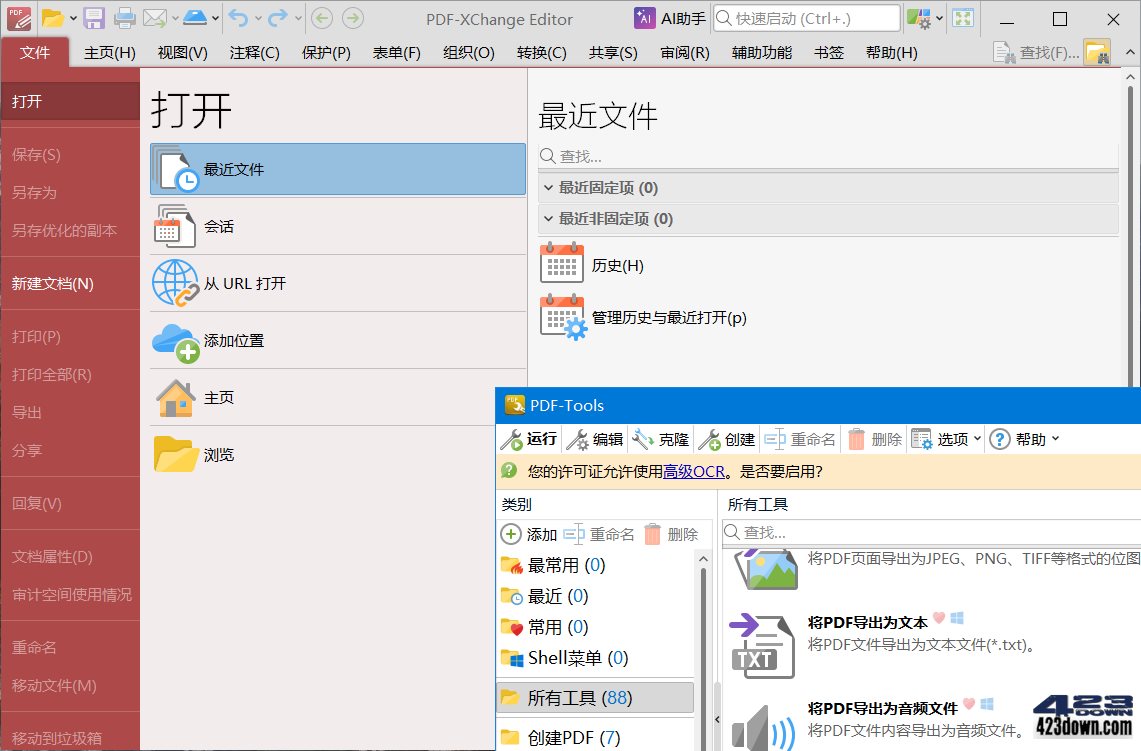The height and width of the screenshot is (751, 1141).
Task: Click 重命名 in PDF-Tools main toolbar
Action: [800, 439]
